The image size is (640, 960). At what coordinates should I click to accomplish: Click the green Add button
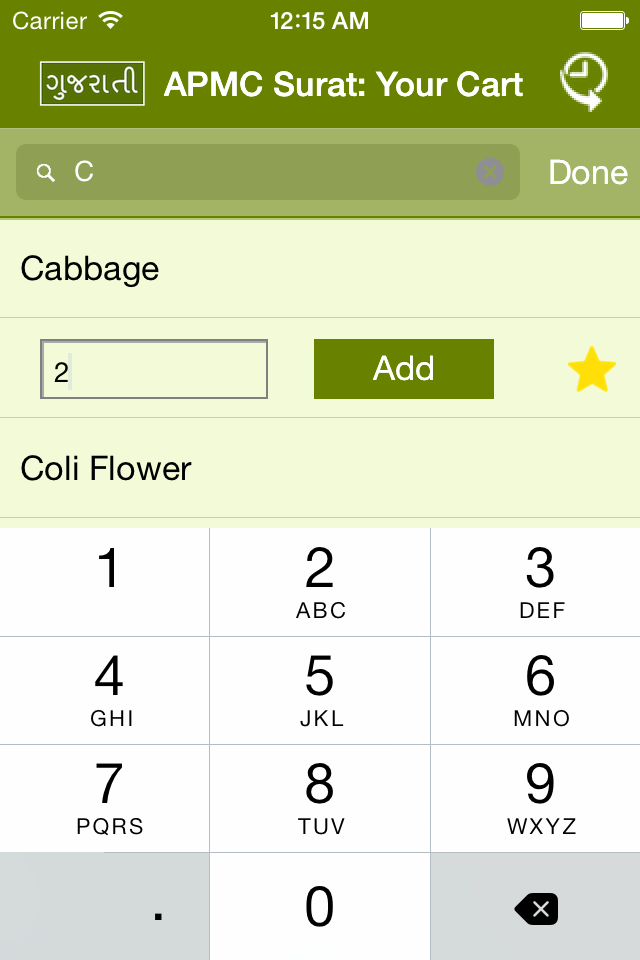404,369
